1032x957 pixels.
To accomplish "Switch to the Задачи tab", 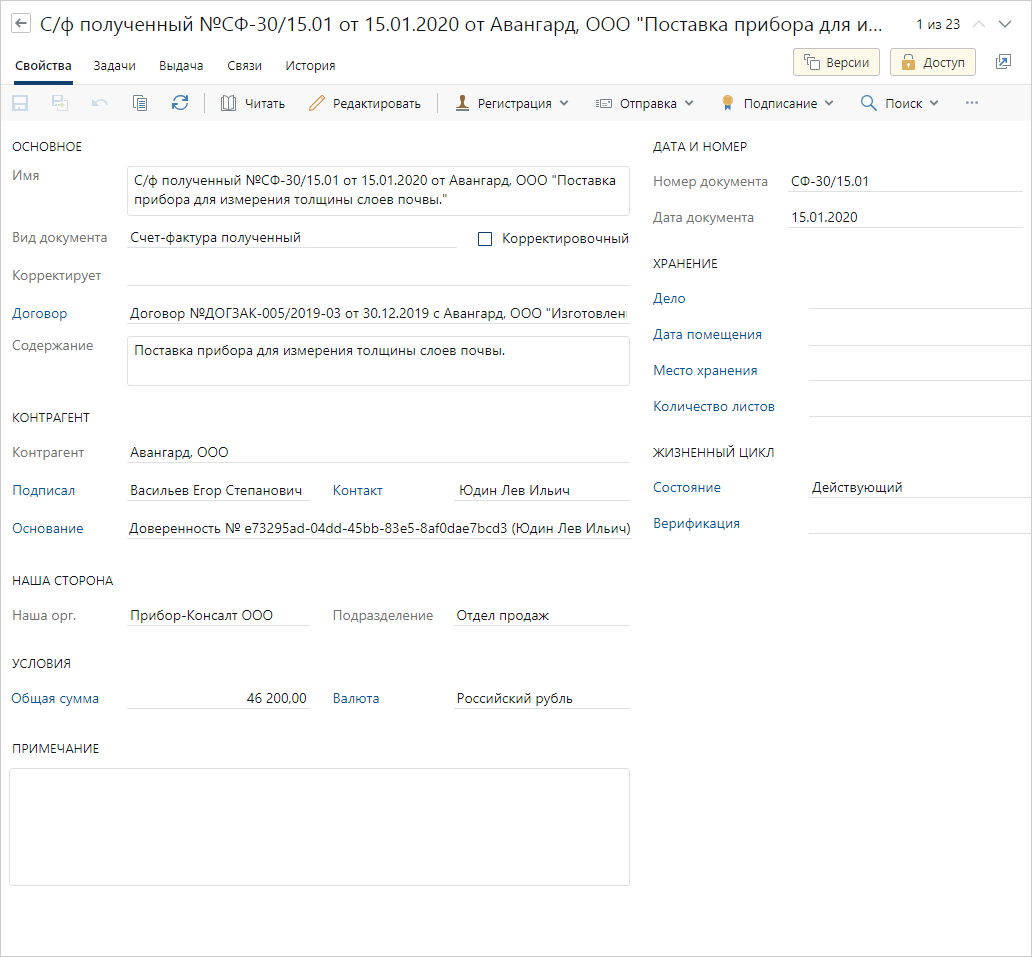I will [115, 66].
